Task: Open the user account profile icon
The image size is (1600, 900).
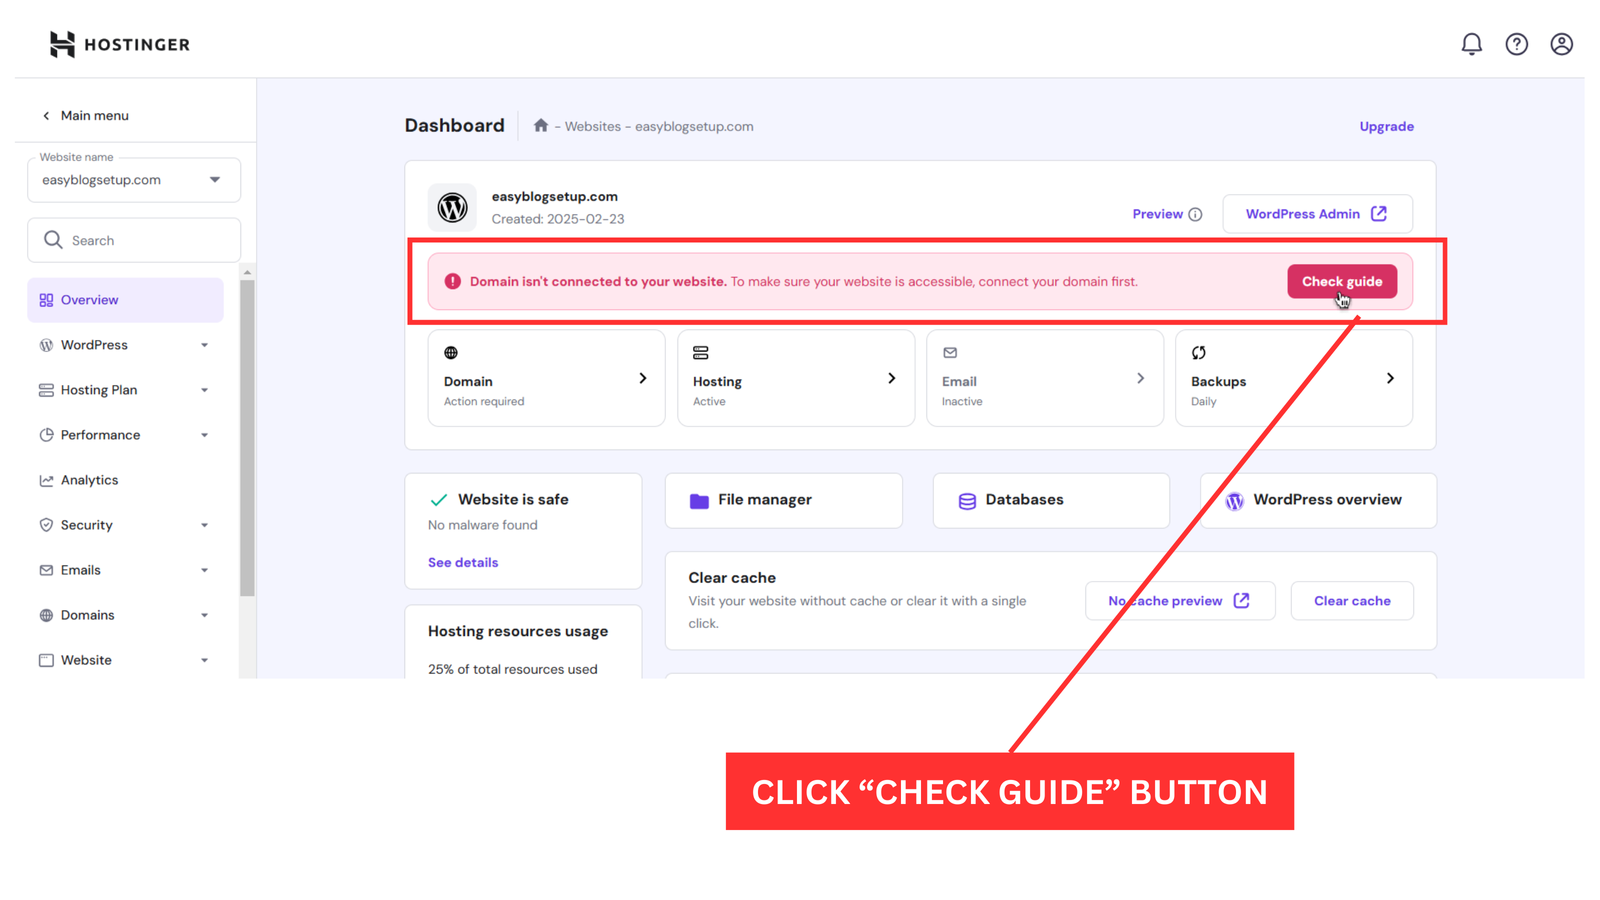Action: [x=1561, y=44]
